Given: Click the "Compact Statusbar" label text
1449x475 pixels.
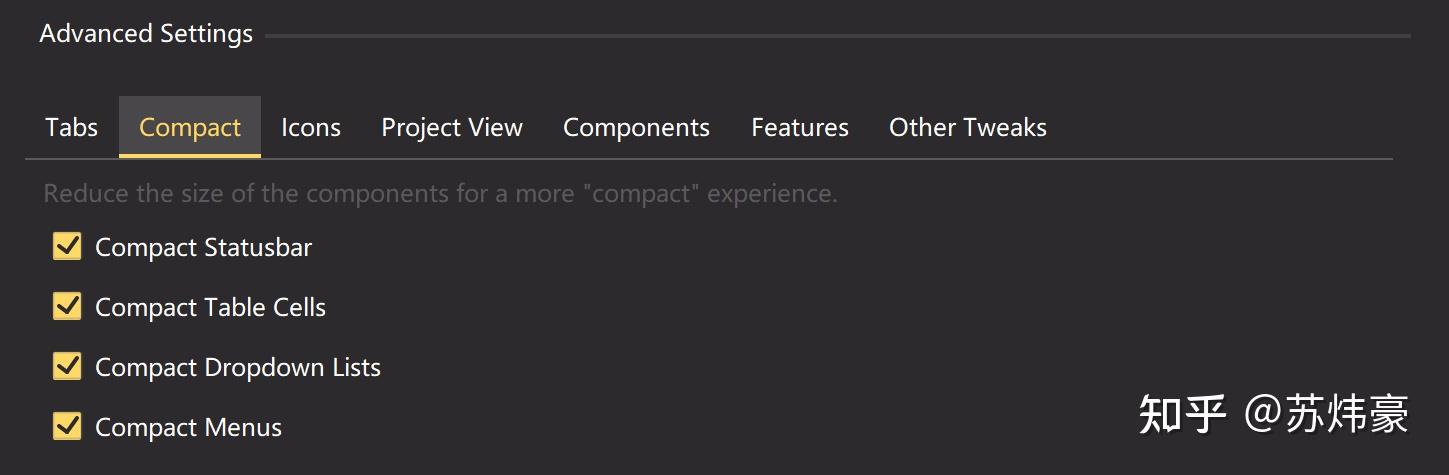Looking at the screenshot, I should (203, 248).
